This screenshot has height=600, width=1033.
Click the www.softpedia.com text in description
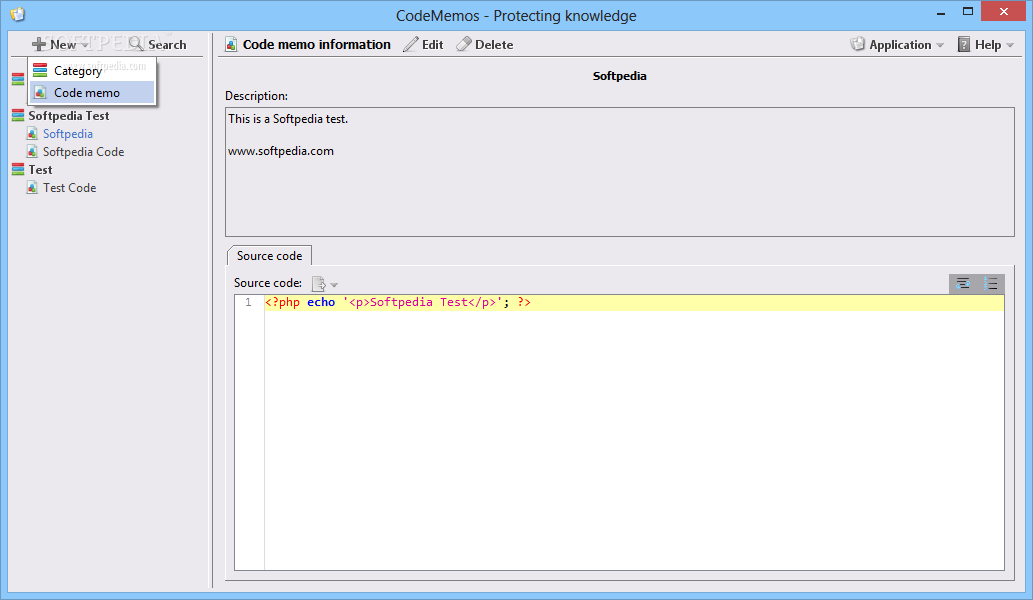pyautogui.click(x=281, y=151)
